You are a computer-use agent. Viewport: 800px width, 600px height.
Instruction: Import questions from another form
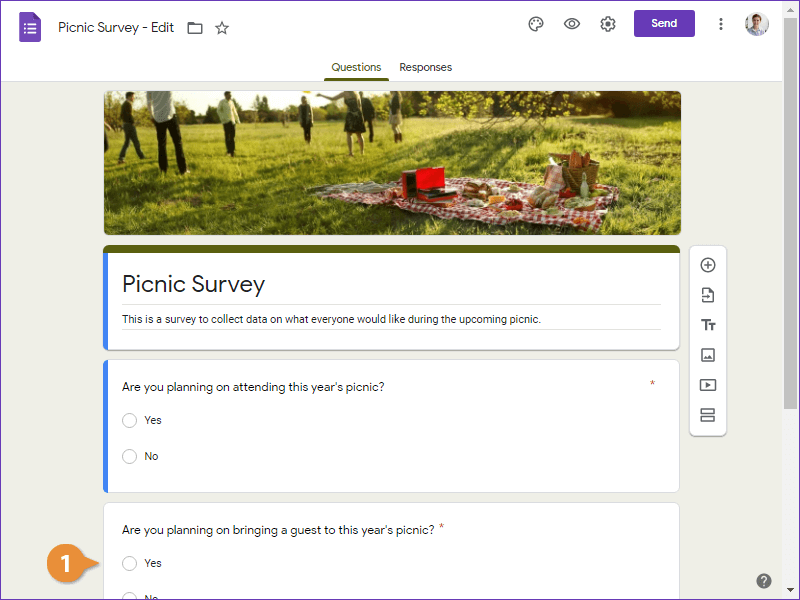coord(708,295)
